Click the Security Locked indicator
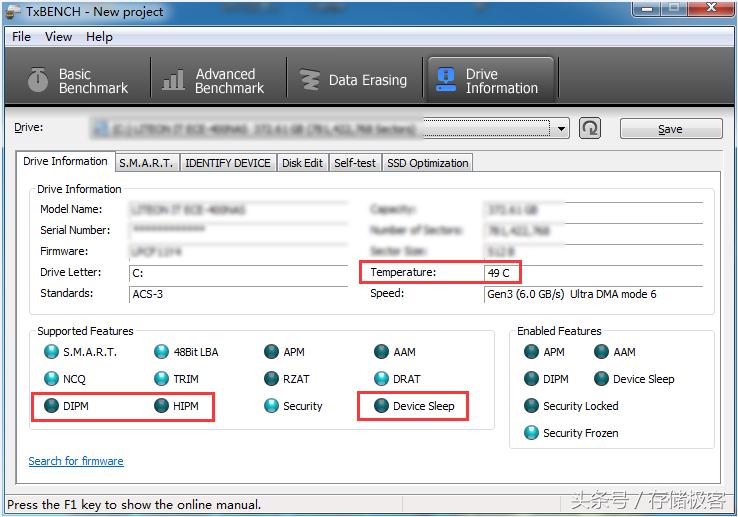The width and height of the screenshot is (738, 517). pyautogui.click(x=531, y=405)
